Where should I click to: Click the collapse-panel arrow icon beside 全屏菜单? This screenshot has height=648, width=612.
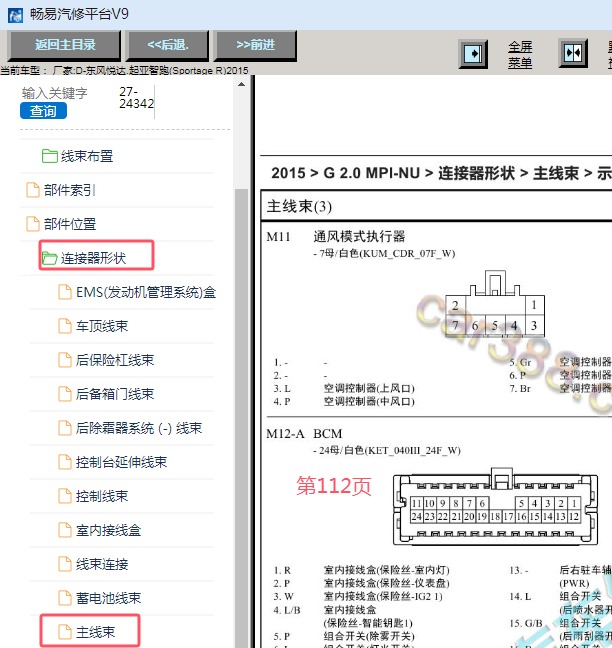[473, 54]
